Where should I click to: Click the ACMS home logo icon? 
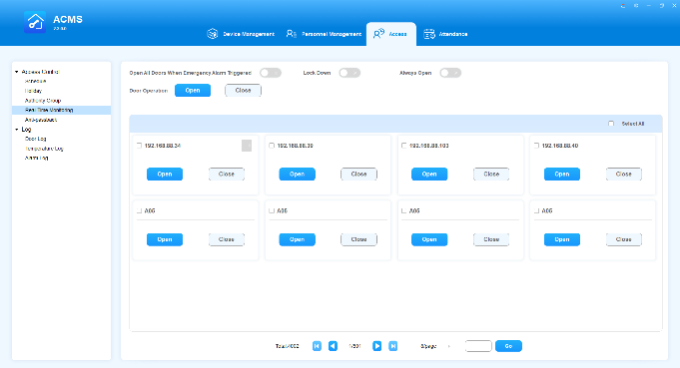[35, 22]
